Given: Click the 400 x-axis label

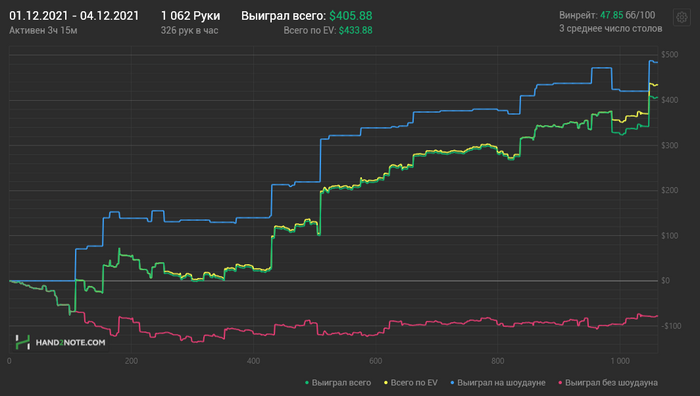Looking at the screenshot, I should click(x=253, y=361).
